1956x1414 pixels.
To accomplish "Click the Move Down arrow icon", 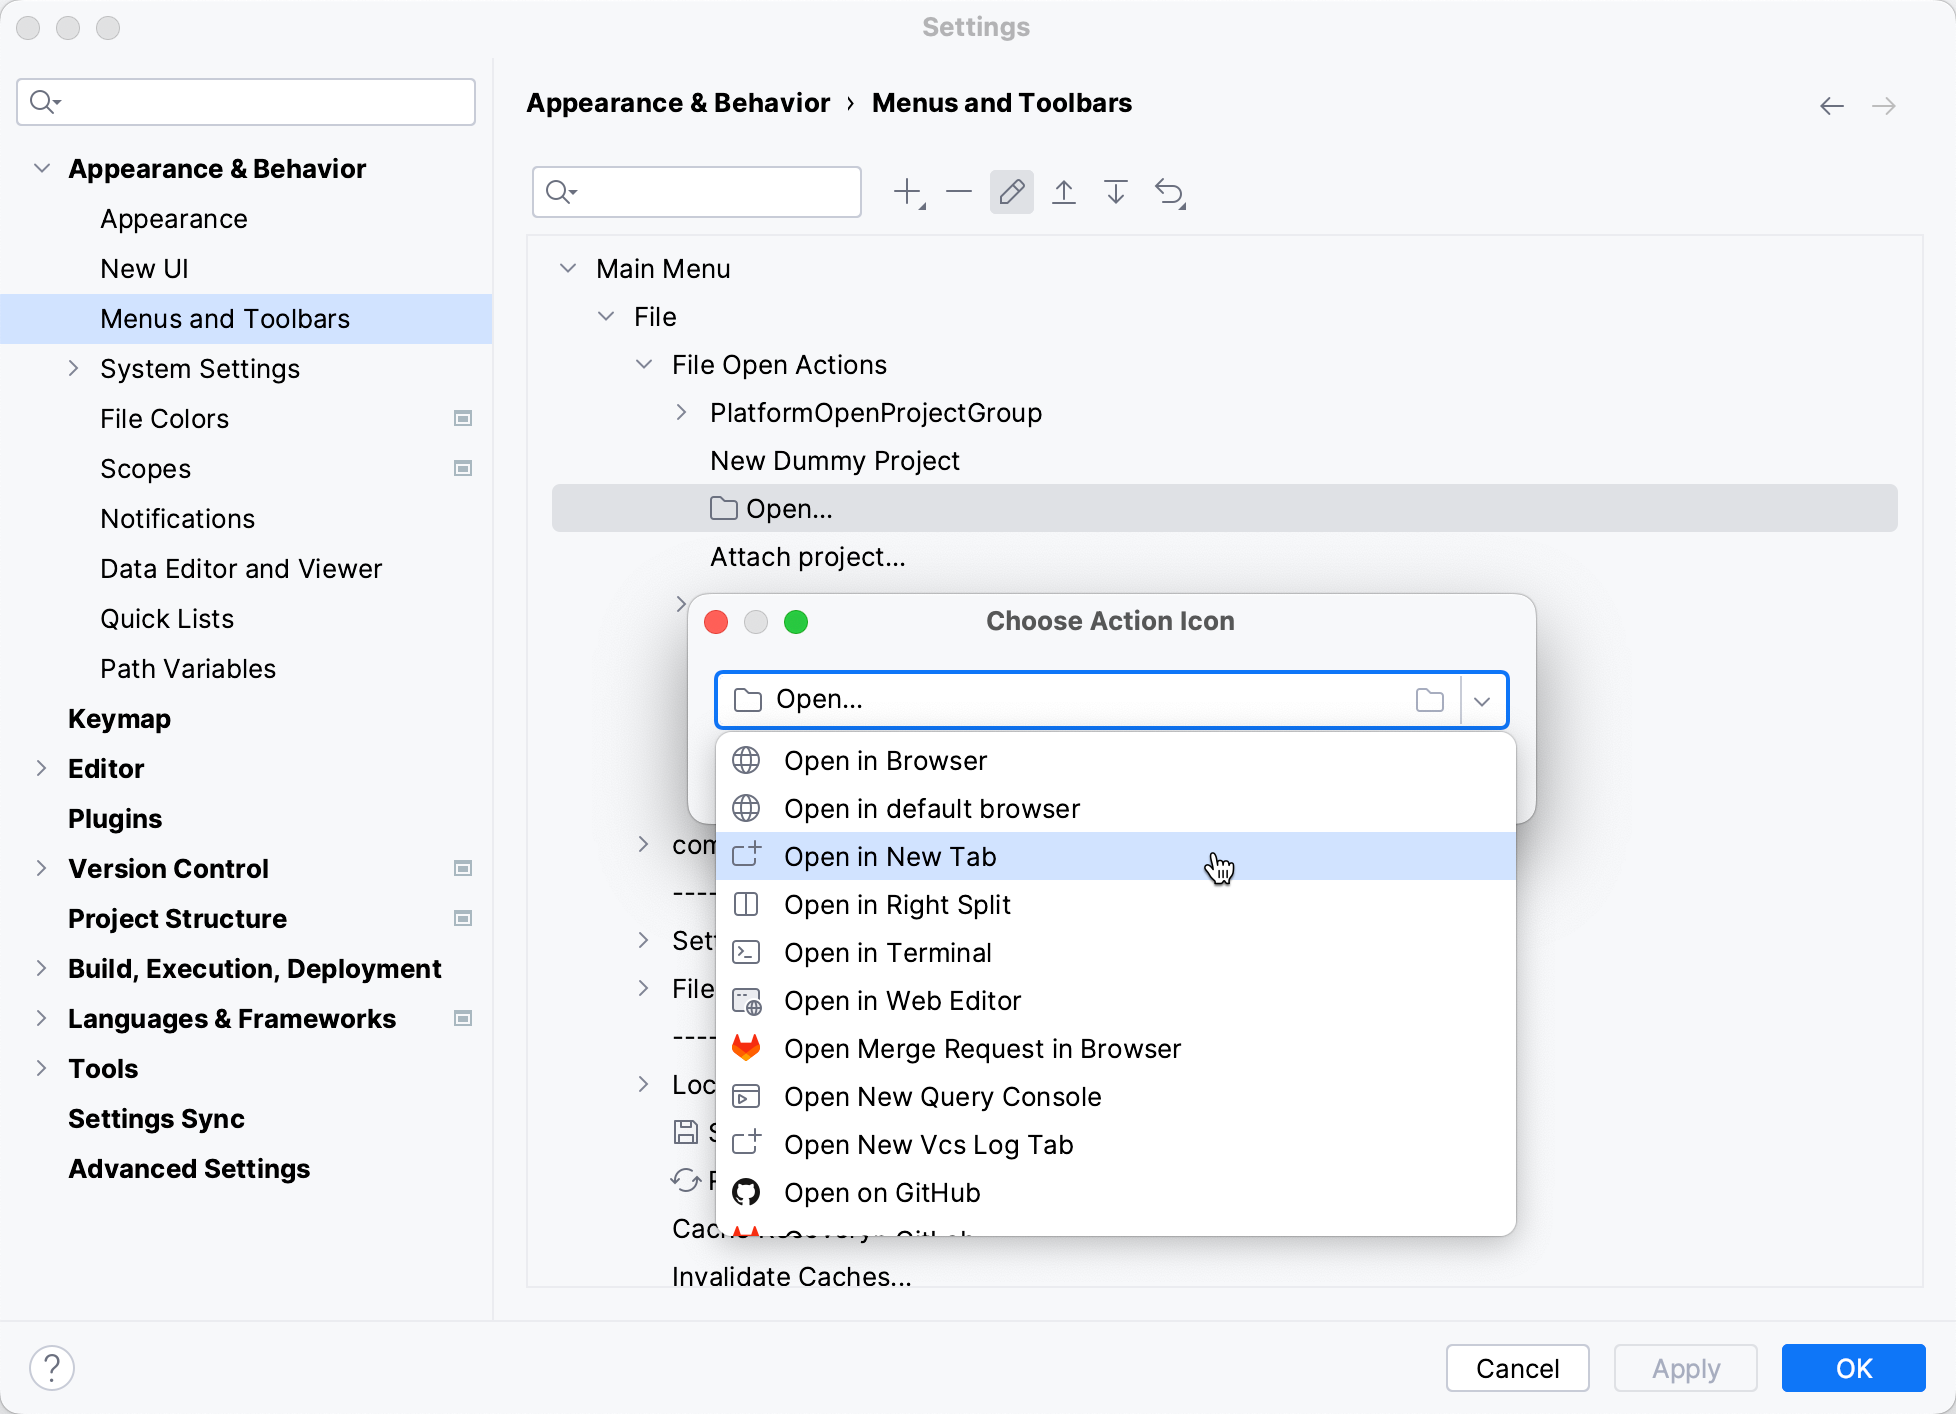I will 1116,192.
